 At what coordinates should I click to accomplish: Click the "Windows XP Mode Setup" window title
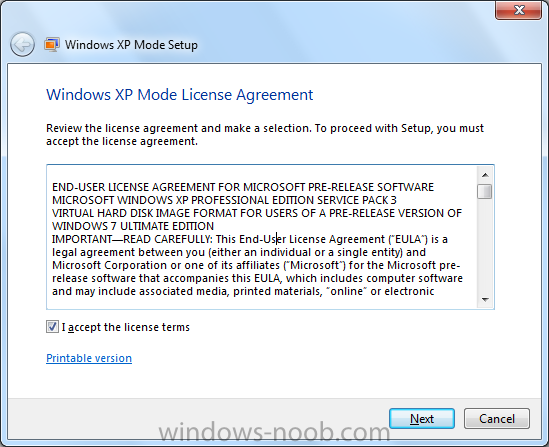pos(131,45)
